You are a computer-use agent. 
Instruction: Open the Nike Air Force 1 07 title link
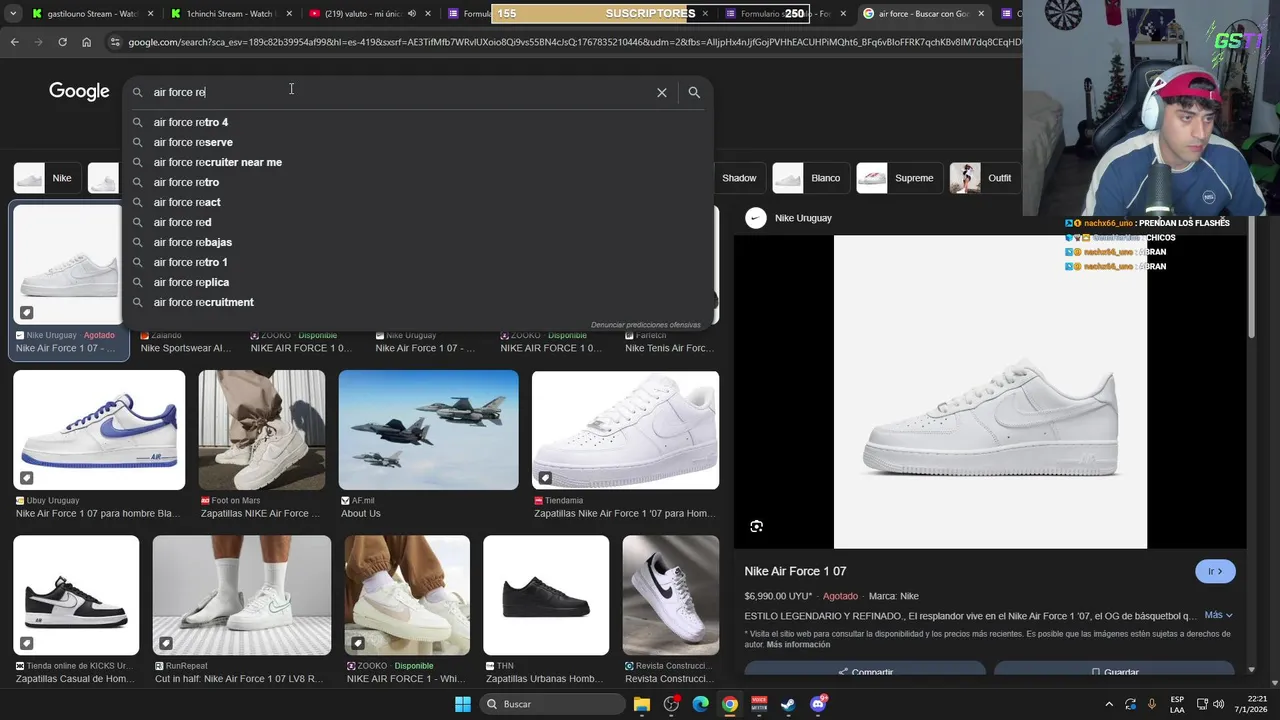tap(795, 571)
